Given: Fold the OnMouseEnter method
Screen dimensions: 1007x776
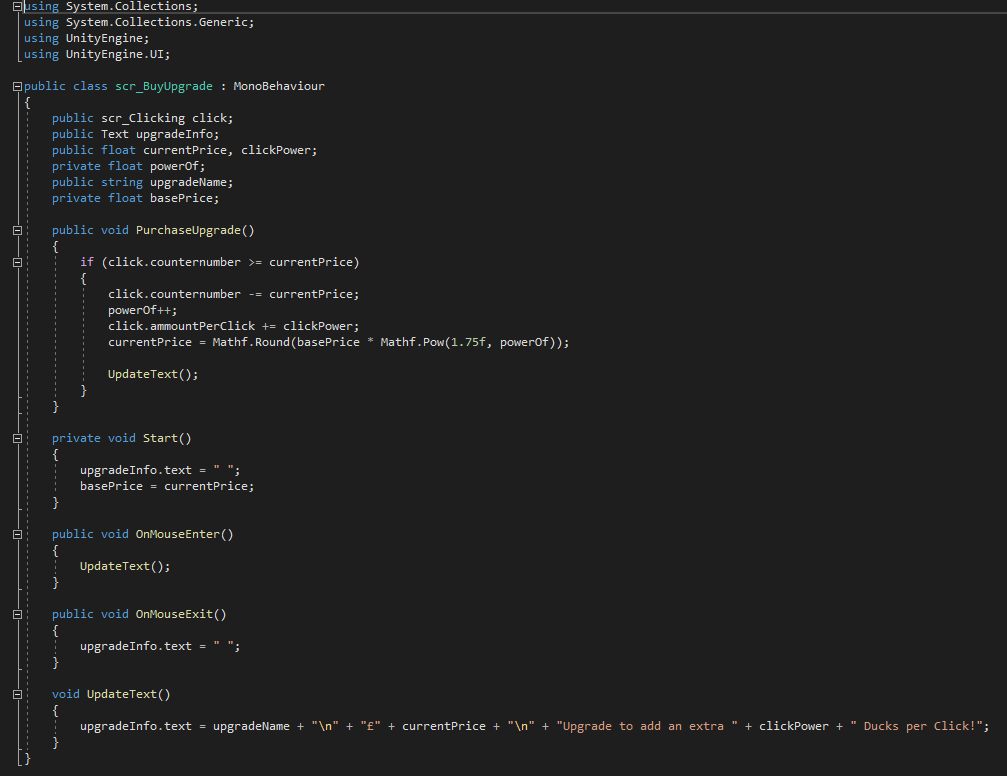Looking at the screenshot, I should tap(18, 534).
